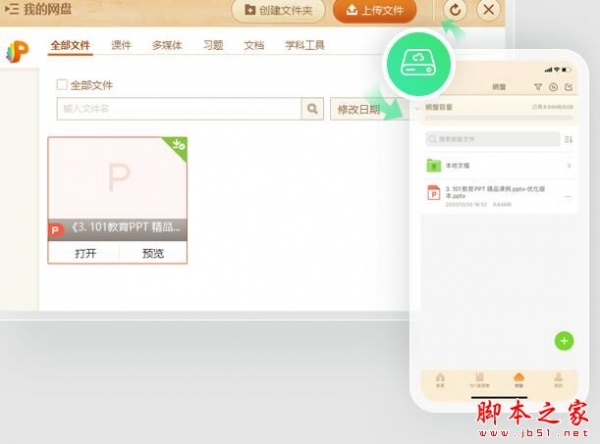Collapse the 我的网盘 sidebar via the menu icon
The height and width of the screenshot is (444, 600).
click(11, 9)
